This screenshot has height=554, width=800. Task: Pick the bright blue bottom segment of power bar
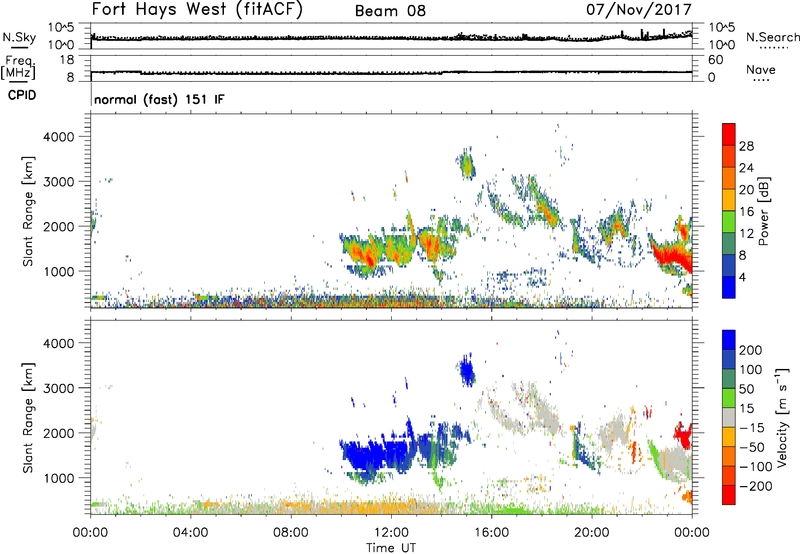point(729,288)
